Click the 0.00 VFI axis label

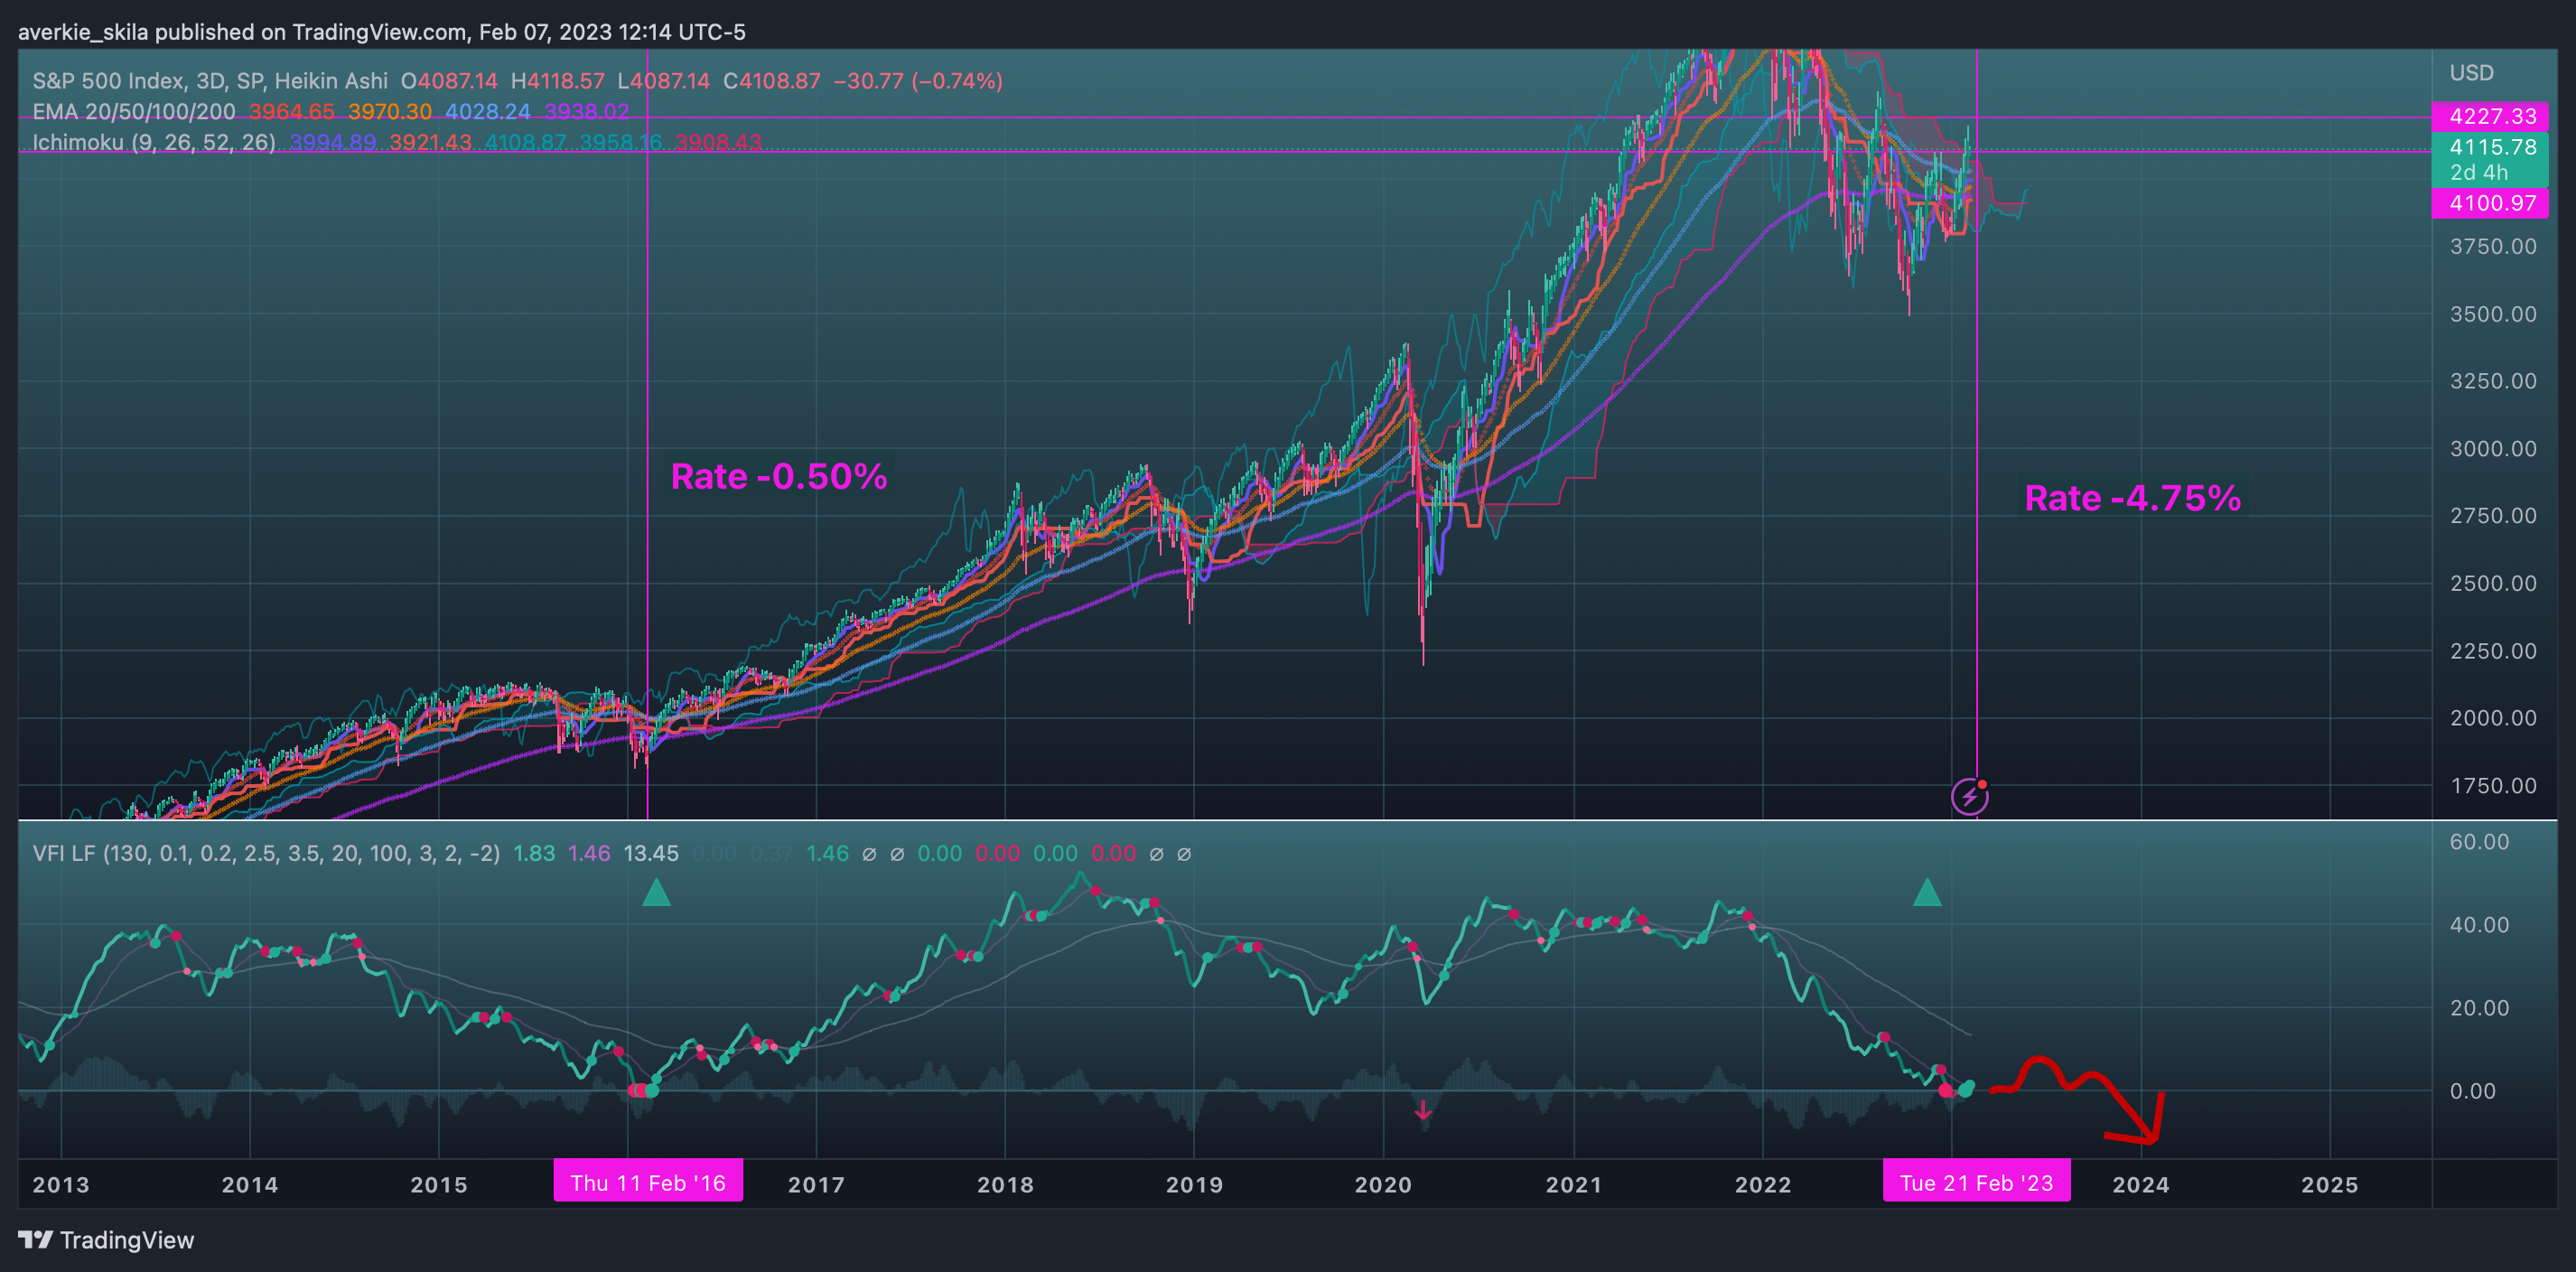pyautogui.click(x=2473, y=1091)
